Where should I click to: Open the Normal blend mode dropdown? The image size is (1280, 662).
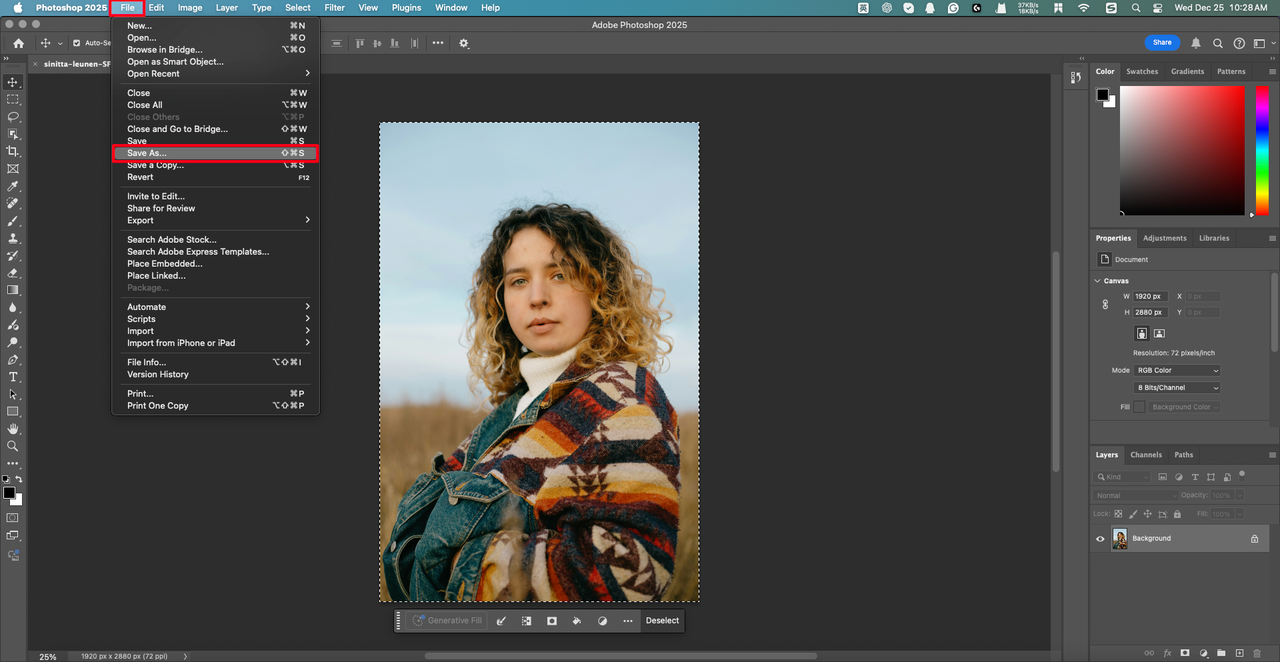pos(1135,495)
